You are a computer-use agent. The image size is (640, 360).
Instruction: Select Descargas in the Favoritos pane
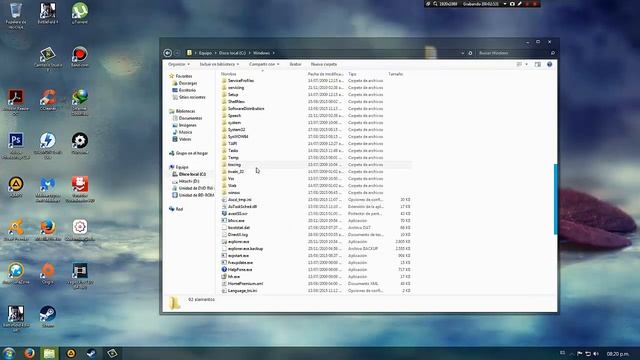pos(188,83)
